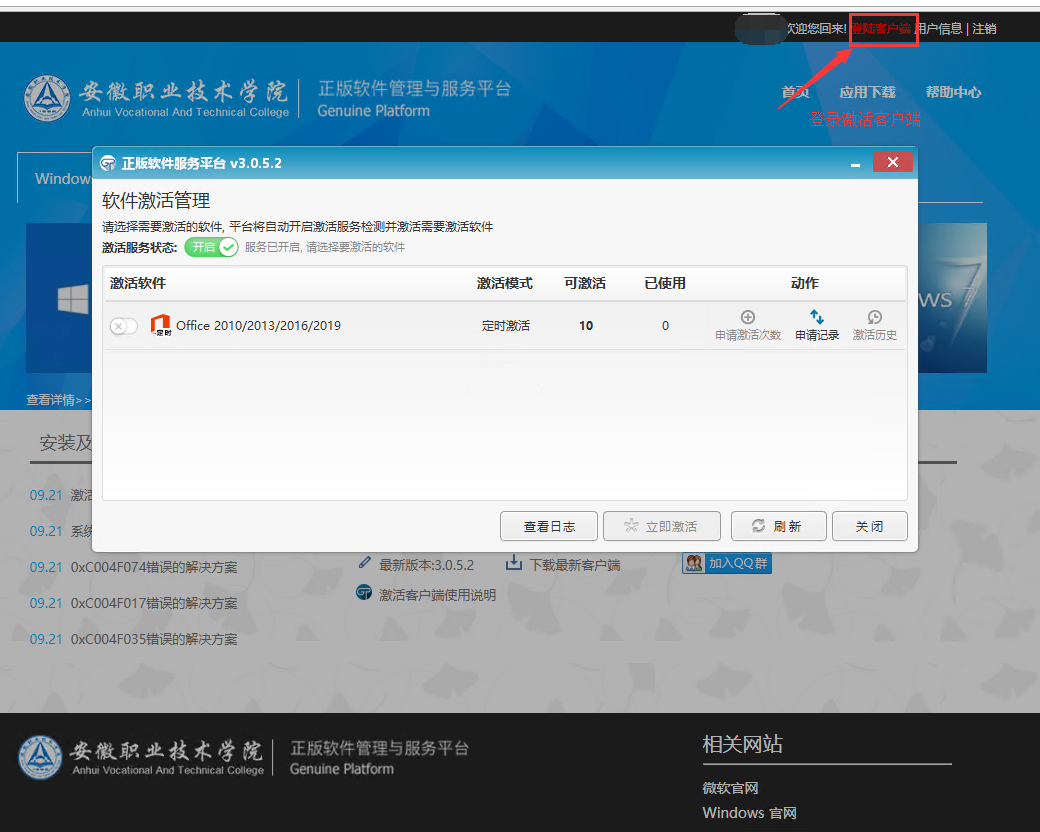Click the 登陆客户端 link at top
Screen dimensions: 1040x832
880,29
